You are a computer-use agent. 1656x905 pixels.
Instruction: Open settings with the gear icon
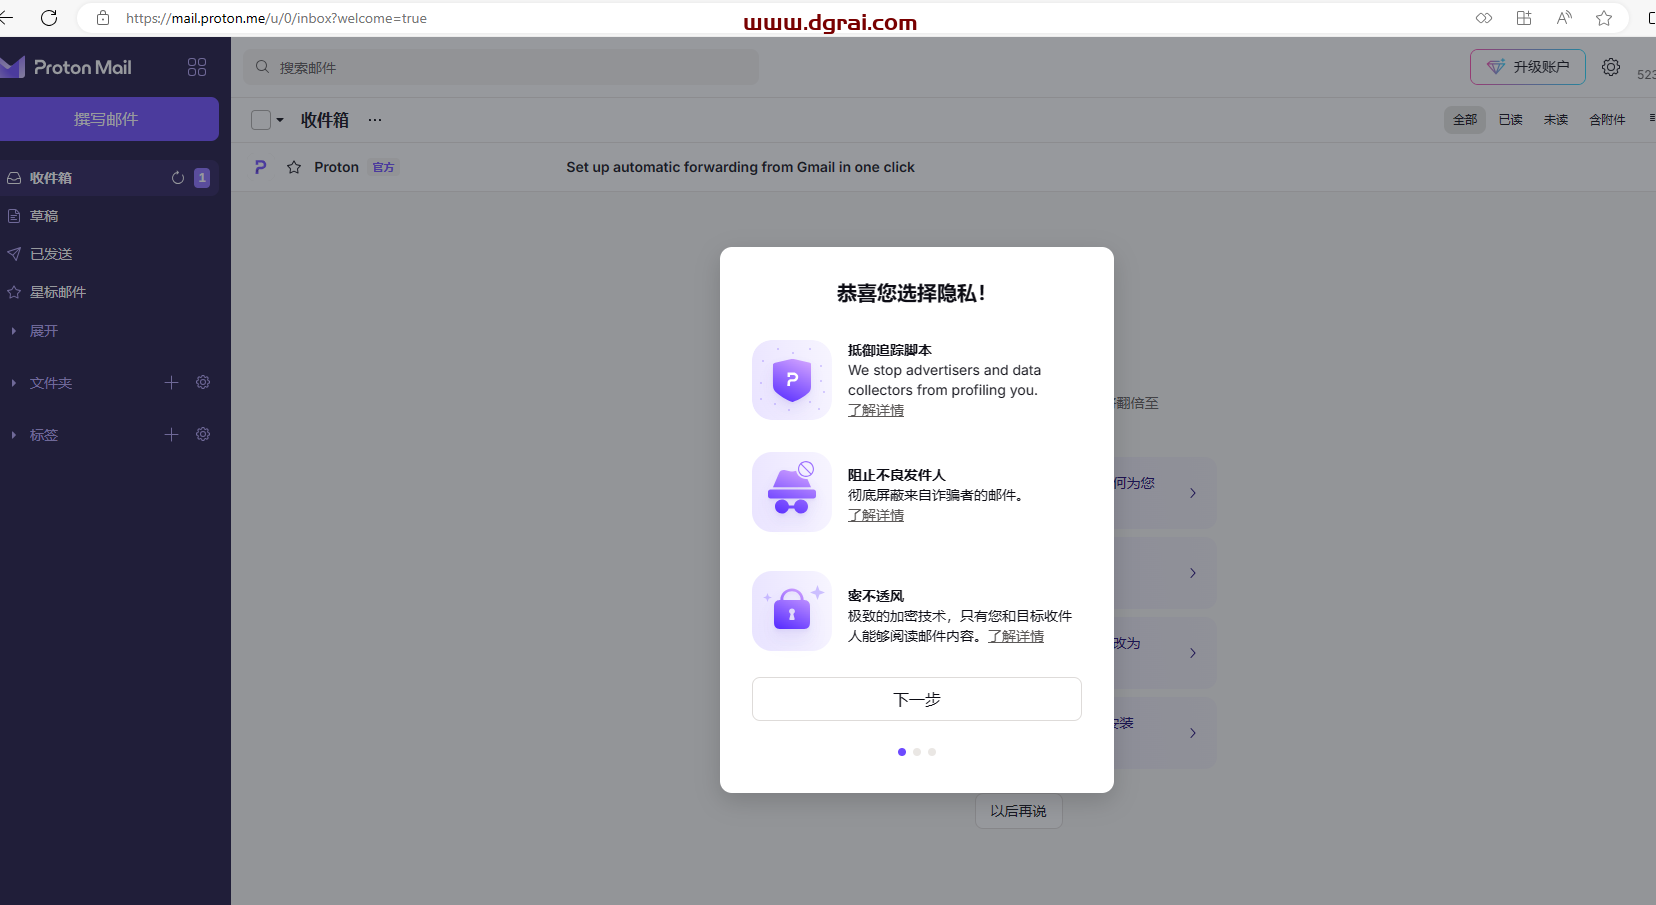(1610, 66)
